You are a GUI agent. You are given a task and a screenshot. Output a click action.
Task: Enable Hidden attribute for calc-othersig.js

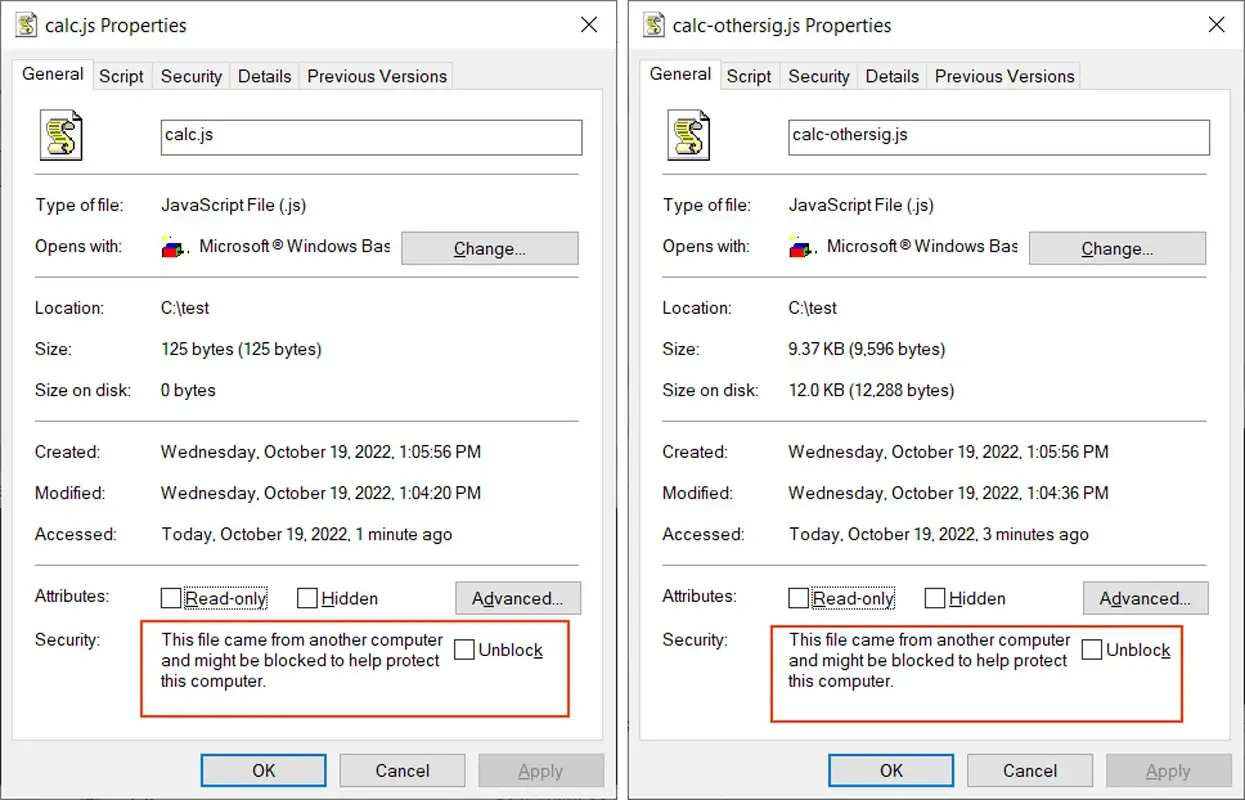pos(935,598)
